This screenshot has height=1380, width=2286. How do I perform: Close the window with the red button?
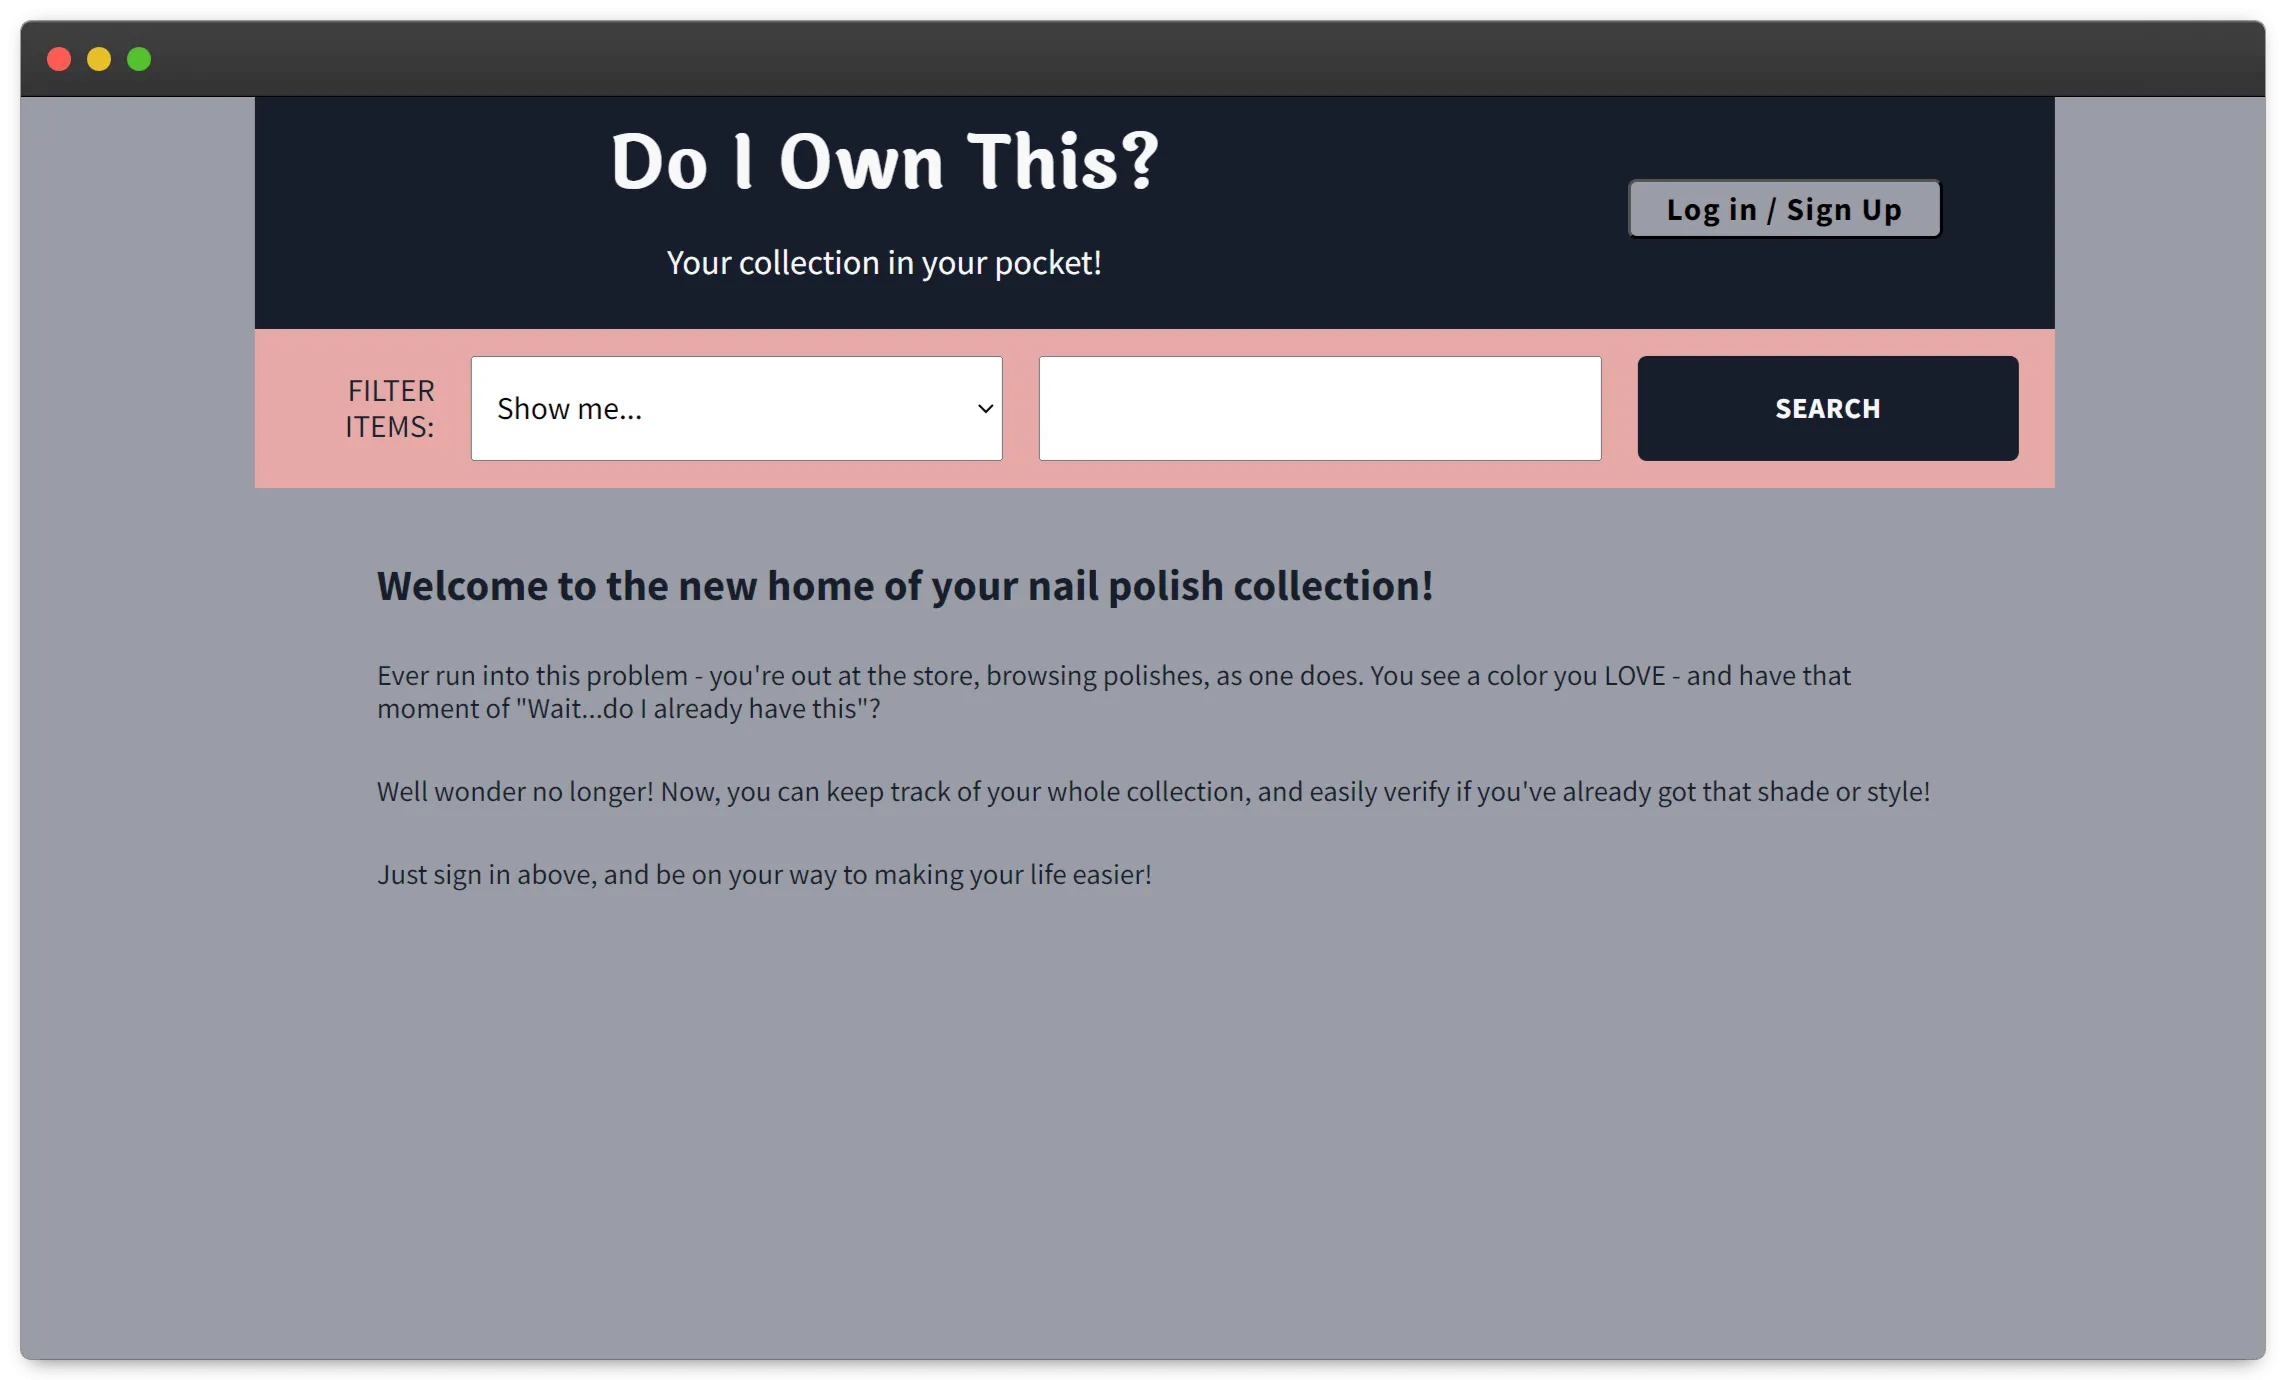pos(59,59)
